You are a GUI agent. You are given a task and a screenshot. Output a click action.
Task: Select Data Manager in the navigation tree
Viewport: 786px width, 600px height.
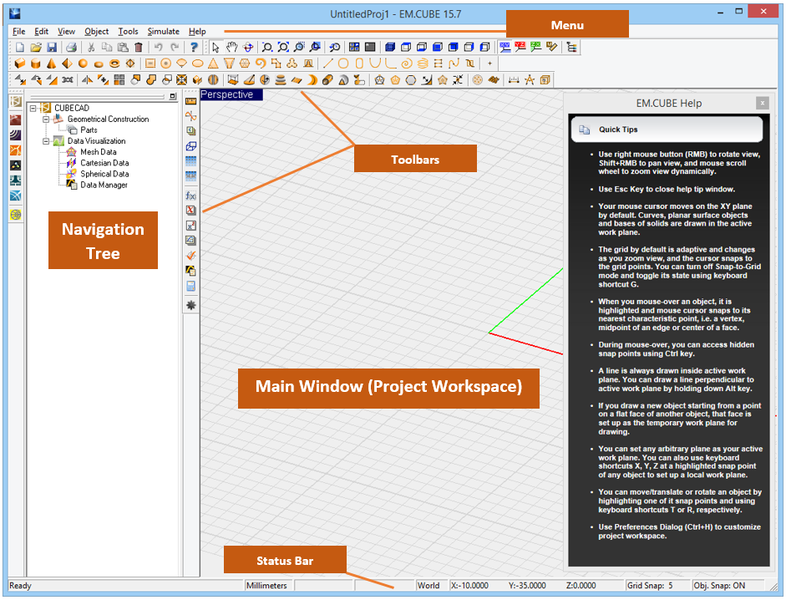(x=103, y=185)
